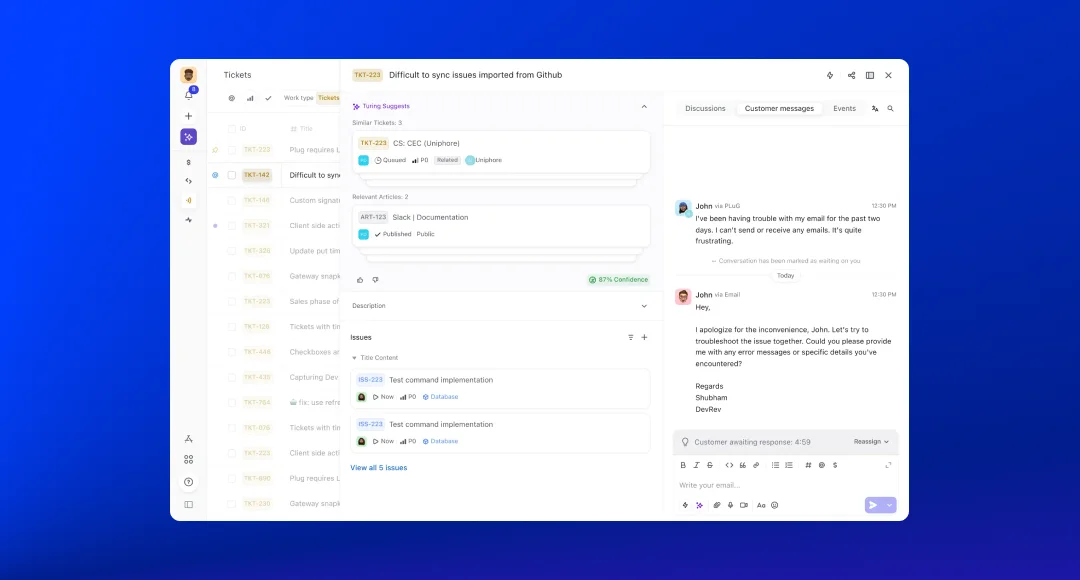This screenshot has width=1080, height=580.
Task: Toggle text formatting Aa icon
Action: (761, 505)
